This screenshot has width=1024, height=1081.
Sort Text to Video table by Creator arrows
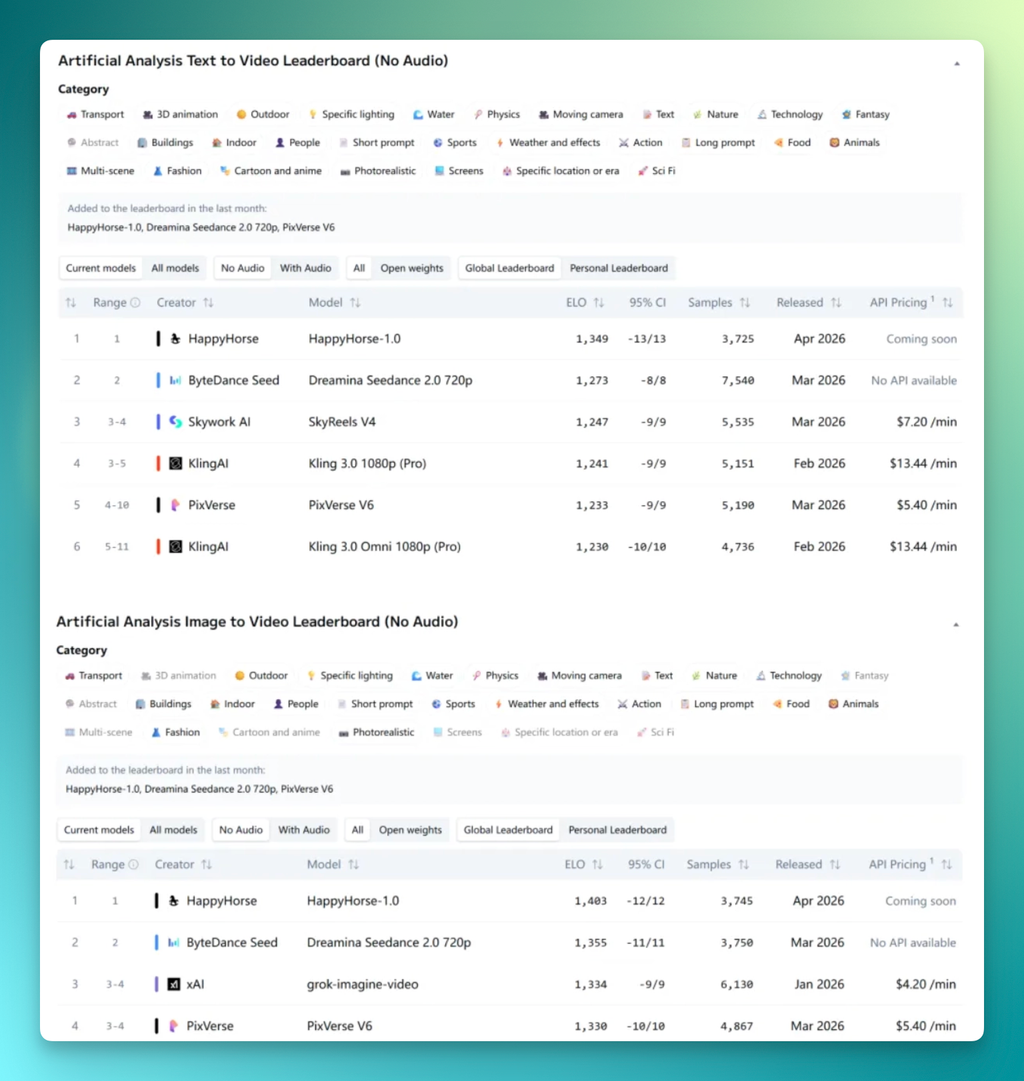pos(208,303)
